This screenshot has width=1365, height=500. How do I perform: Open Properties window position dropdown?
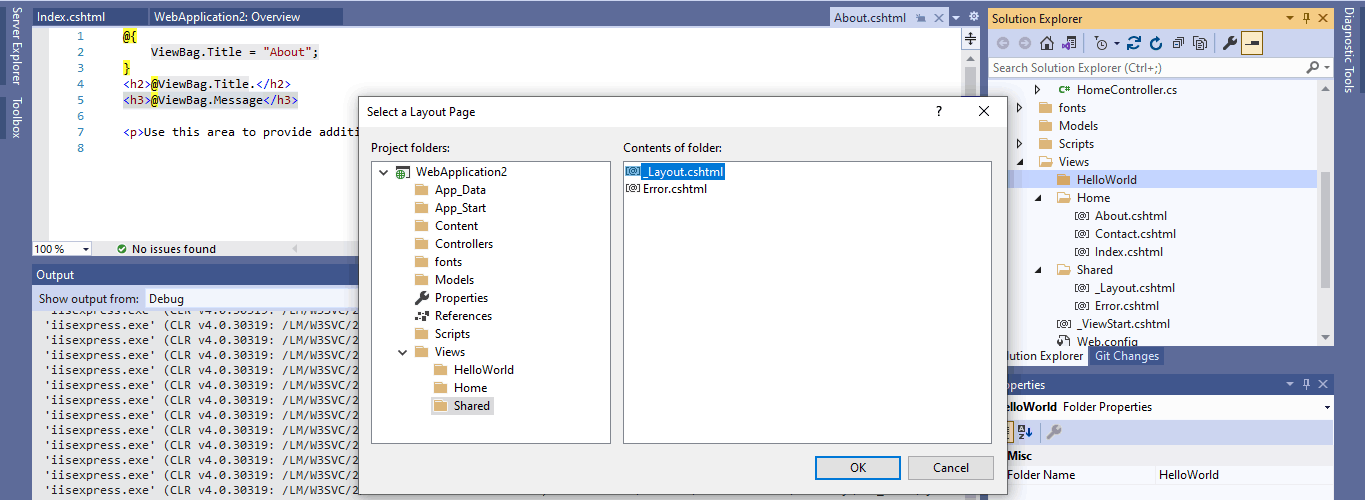pos(1290,384)
